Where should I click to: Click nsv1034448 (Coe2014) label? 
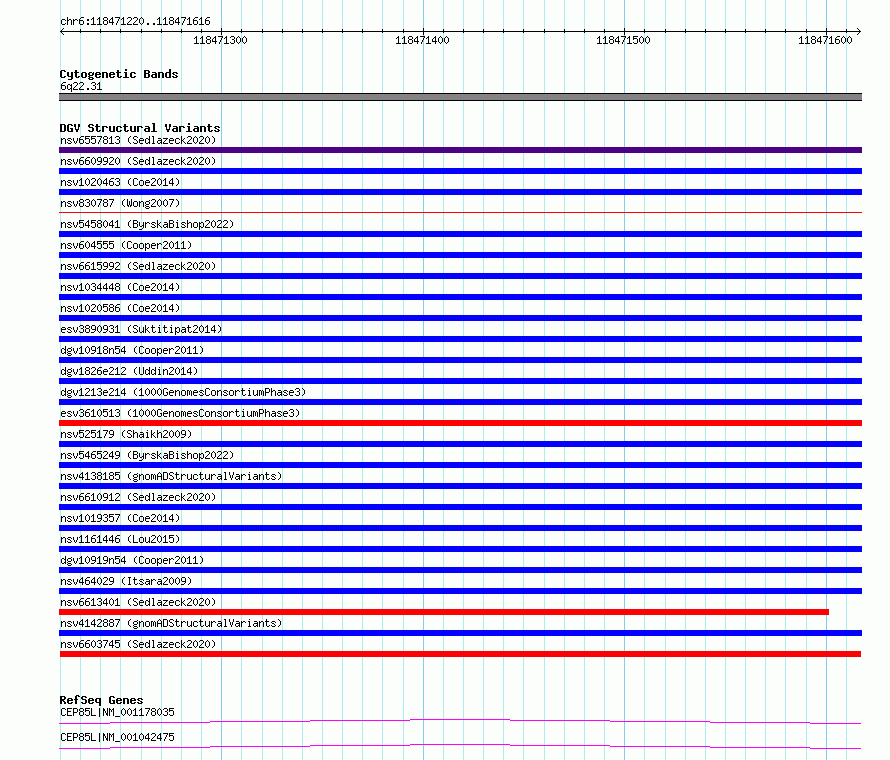tap(120, 287)
